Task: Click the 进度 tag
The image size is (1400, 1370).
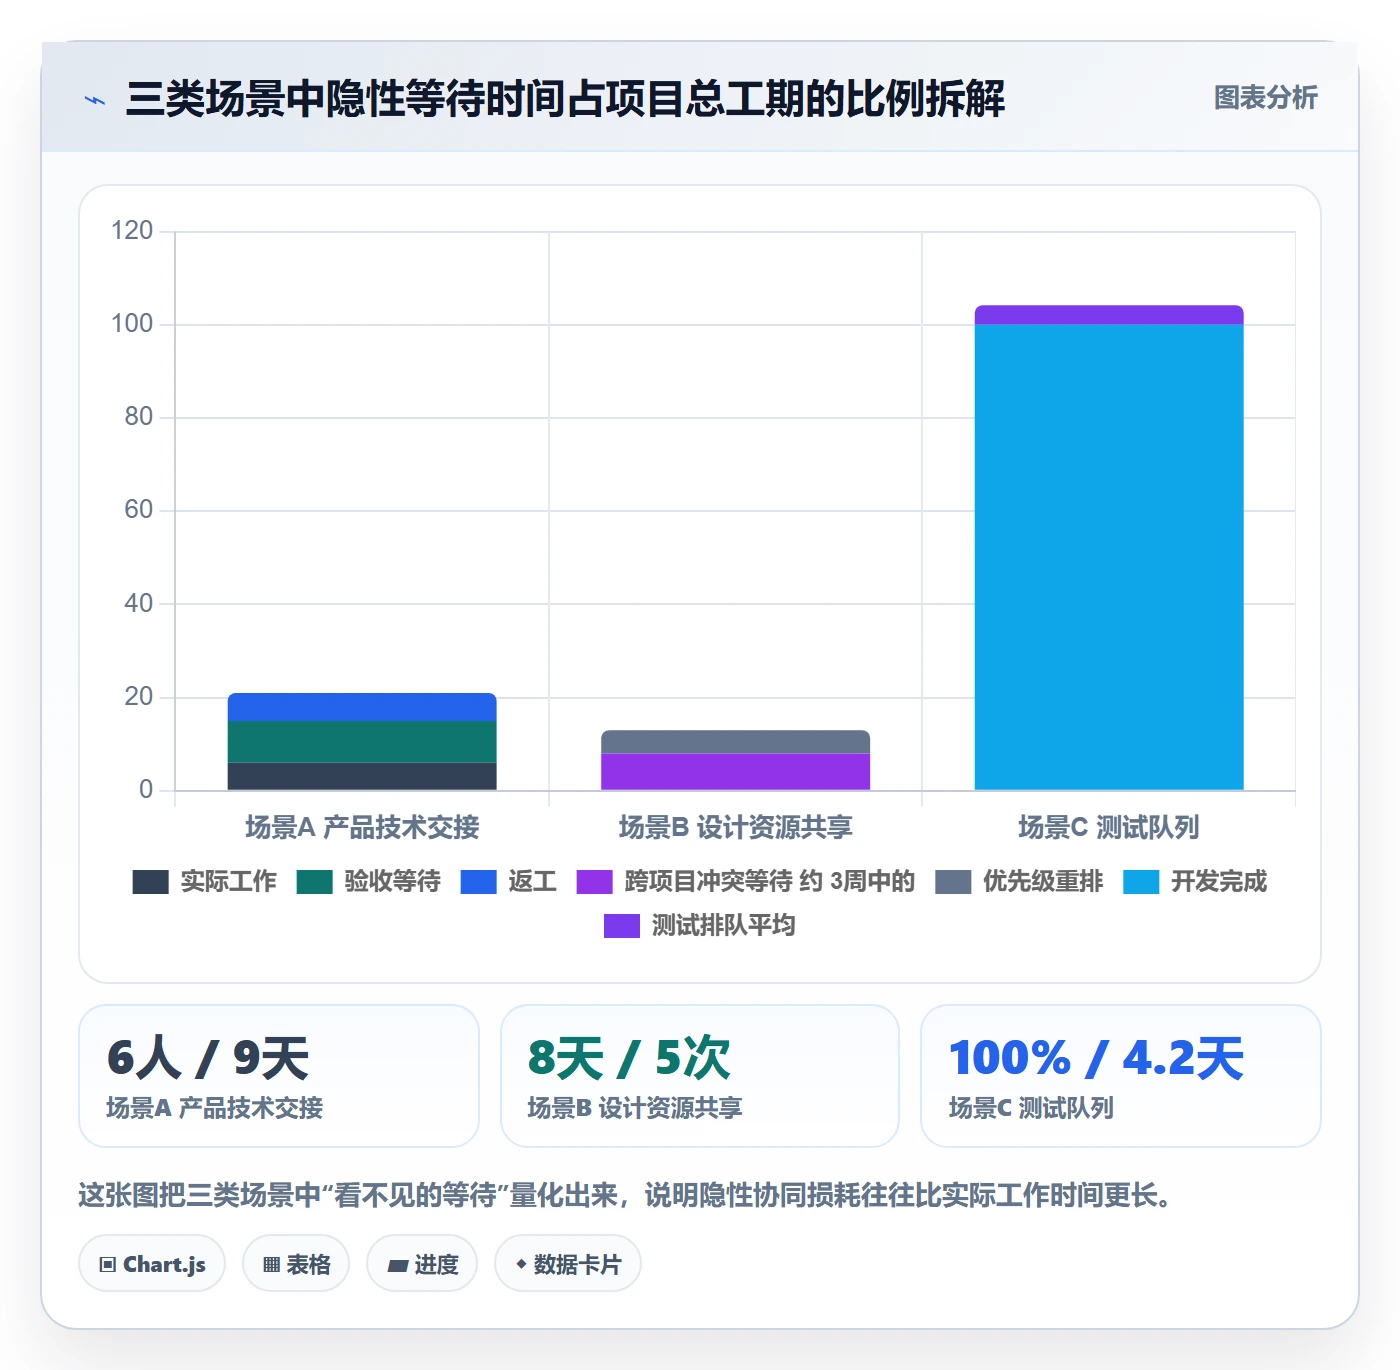Action: [422, 1264]
